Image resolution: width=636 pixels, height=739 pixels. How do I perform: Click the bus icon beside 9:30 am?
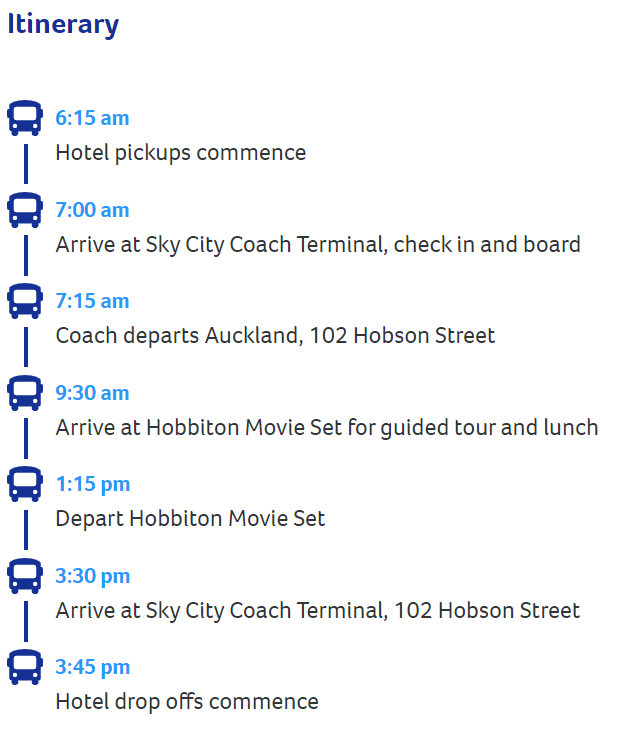point(25,393)
